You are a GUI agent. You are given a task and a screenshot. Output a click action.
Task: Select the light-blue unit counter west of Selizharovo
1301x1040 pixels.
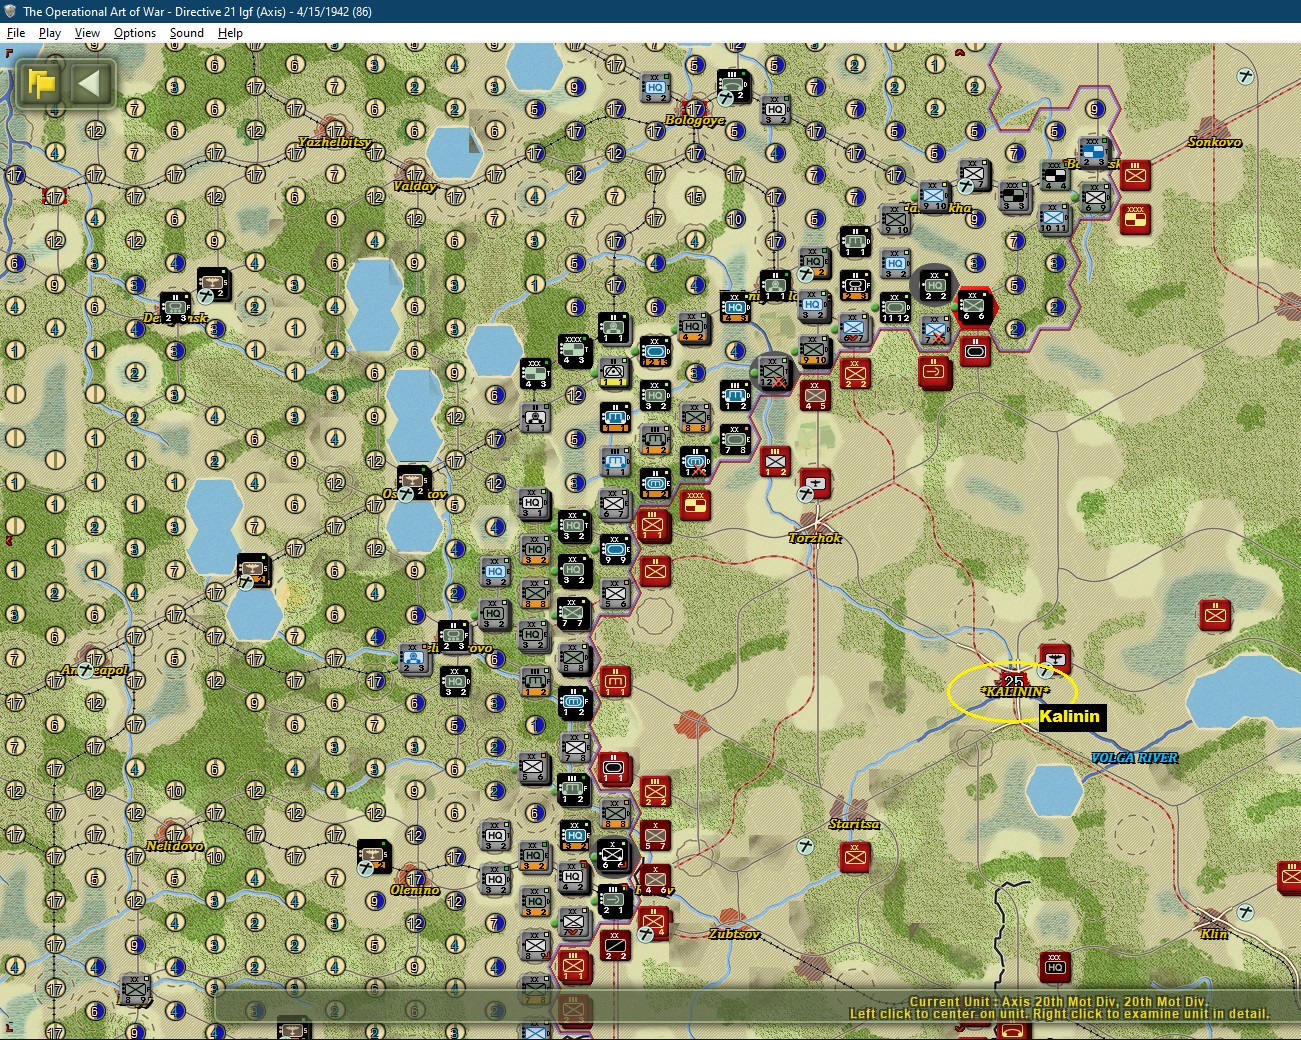[x=414, y=659]
